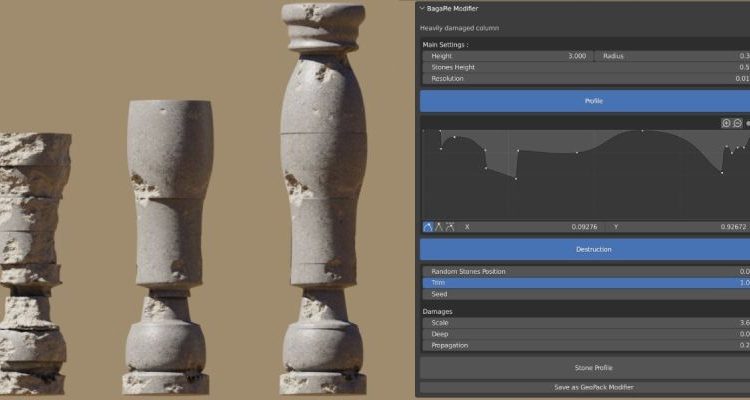The width and height of the screenshot is (750, 400).
Task: Click the Resolution field
Action: click(585, 78)
